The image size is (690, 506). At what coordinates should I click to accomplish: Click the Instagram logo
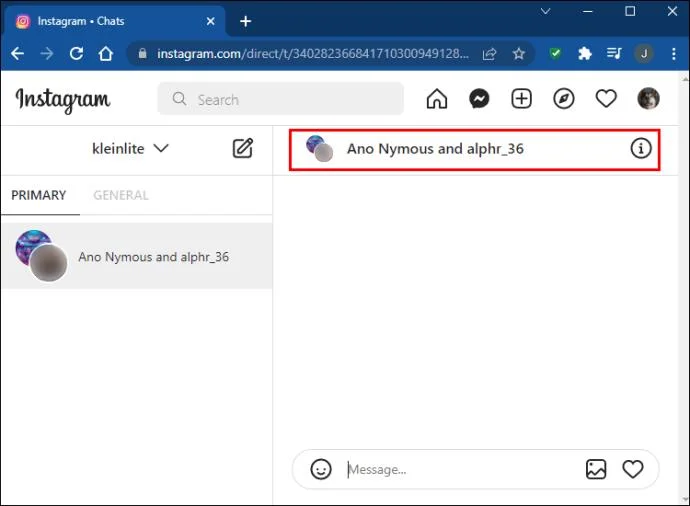(62, 100)
